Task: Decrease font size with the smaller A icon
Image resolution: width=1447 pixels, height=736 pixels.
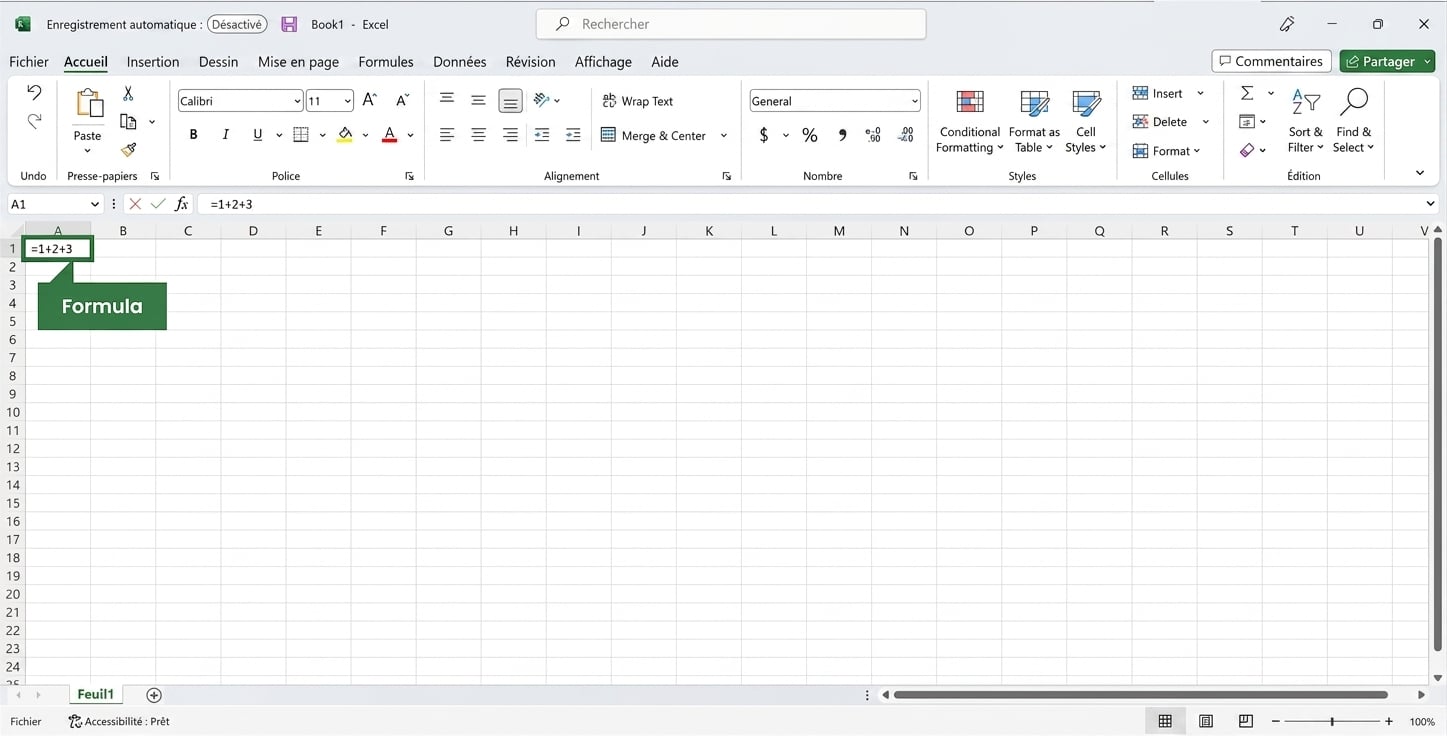Action: [403, 100]
